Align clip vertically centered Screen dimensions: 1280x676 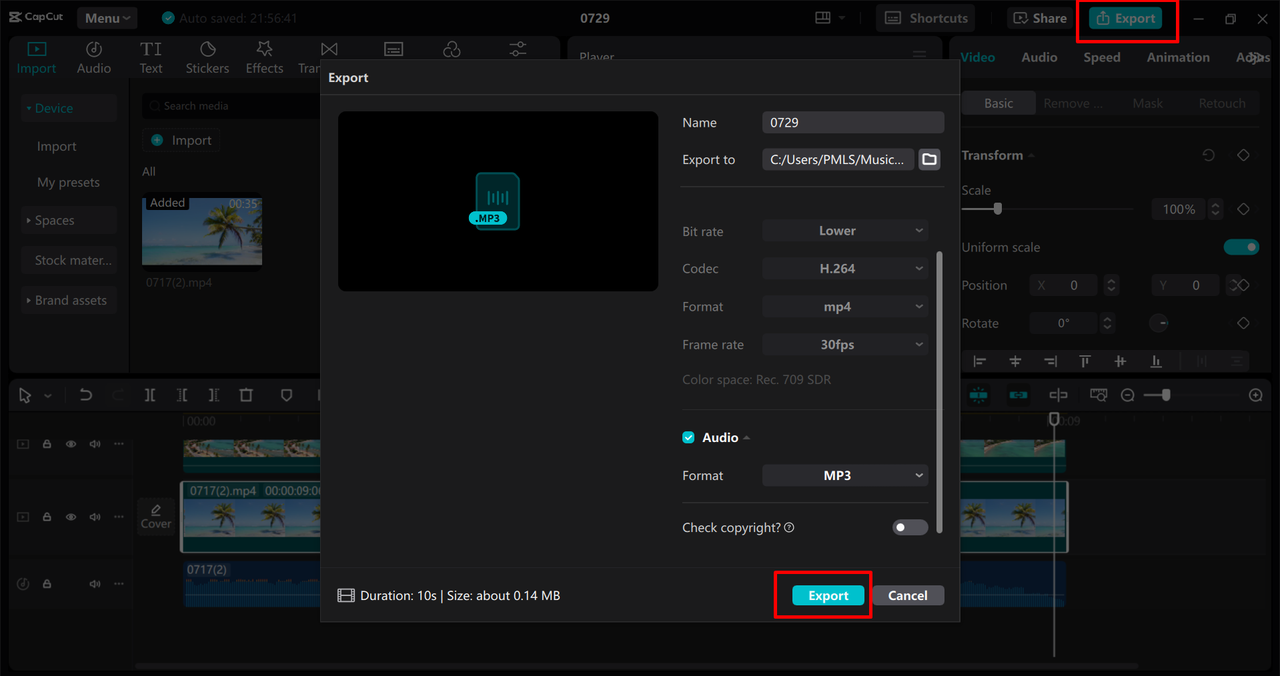[1120, 361]
